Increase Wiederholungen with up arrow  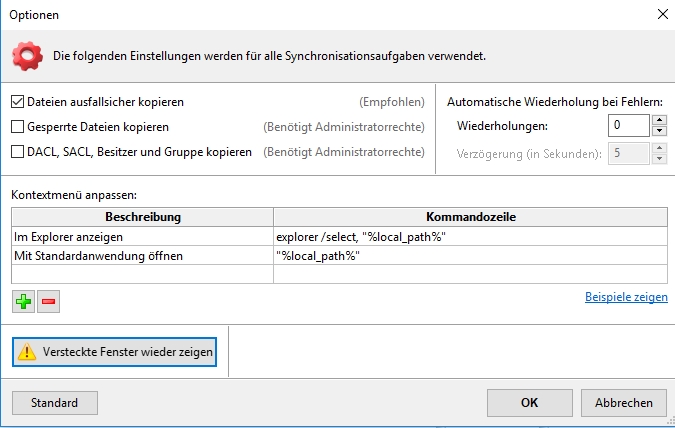point(660,120)
